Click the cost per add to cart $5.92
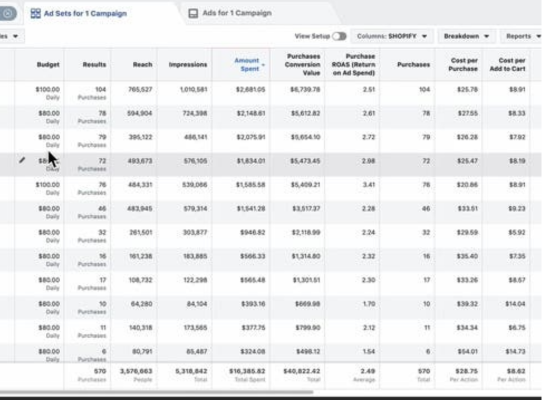542x400 pixels. [517, 233]
